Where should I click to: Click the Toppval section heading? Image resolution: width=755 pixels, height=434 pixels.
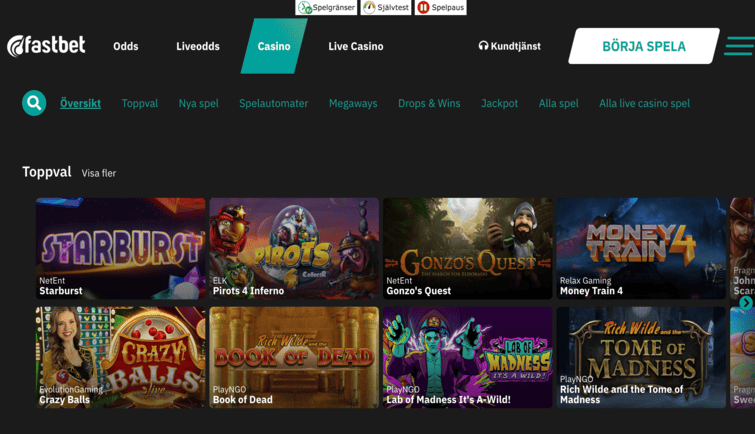click(47, 172)
